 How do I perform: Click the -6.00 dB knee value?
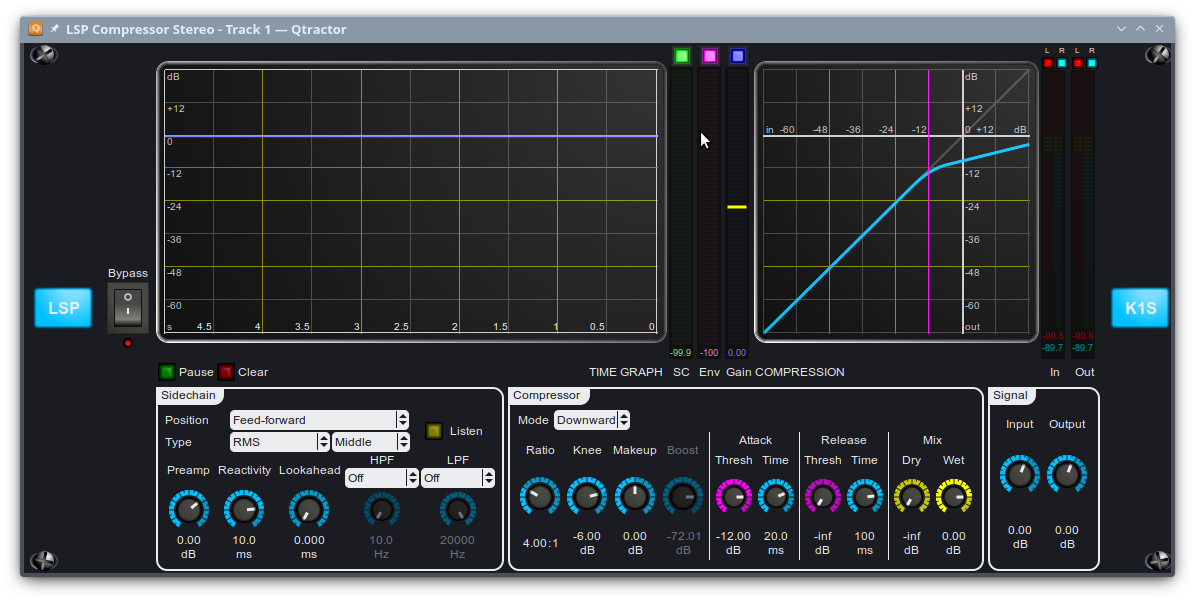pos(587,536)
